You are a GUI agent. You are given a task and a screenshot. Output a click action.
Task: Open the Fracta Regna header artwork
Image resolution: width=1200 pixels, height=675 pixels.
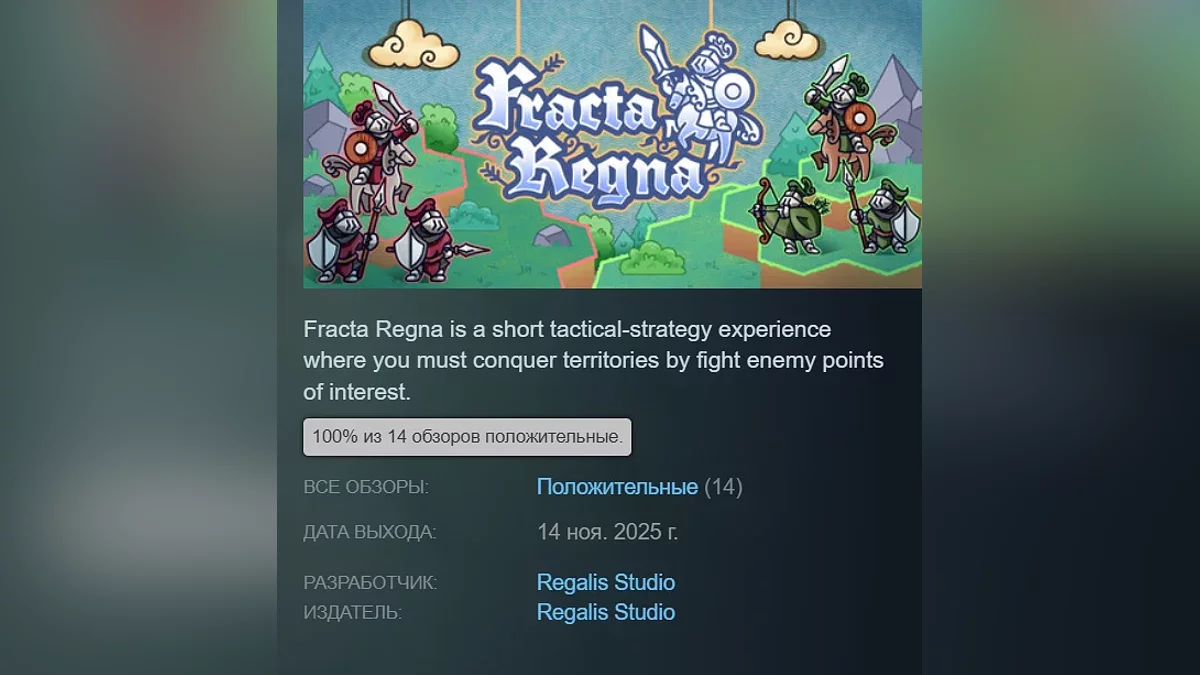pyautogui.click(x=612, y=144)
